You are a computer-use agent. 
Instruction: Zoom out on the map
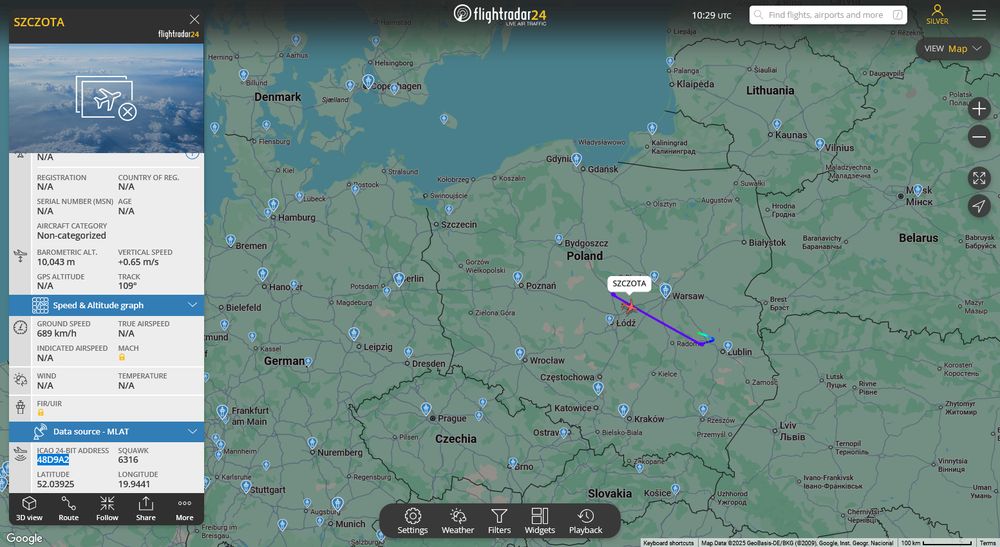[x=979, y=136]
